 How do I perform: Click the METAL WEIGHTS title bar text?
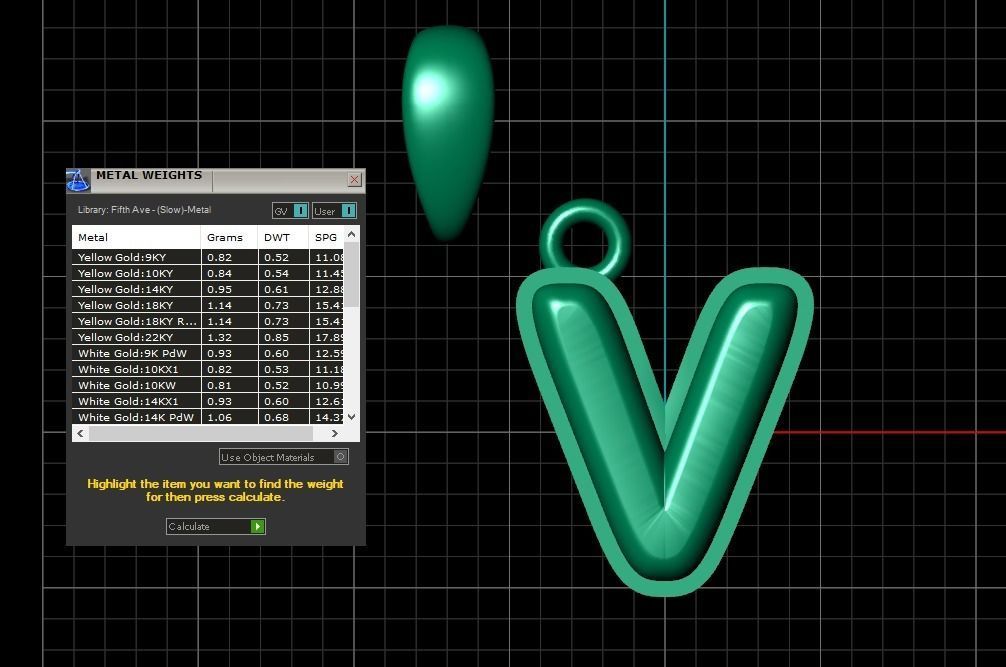click(x=149, y=175)
